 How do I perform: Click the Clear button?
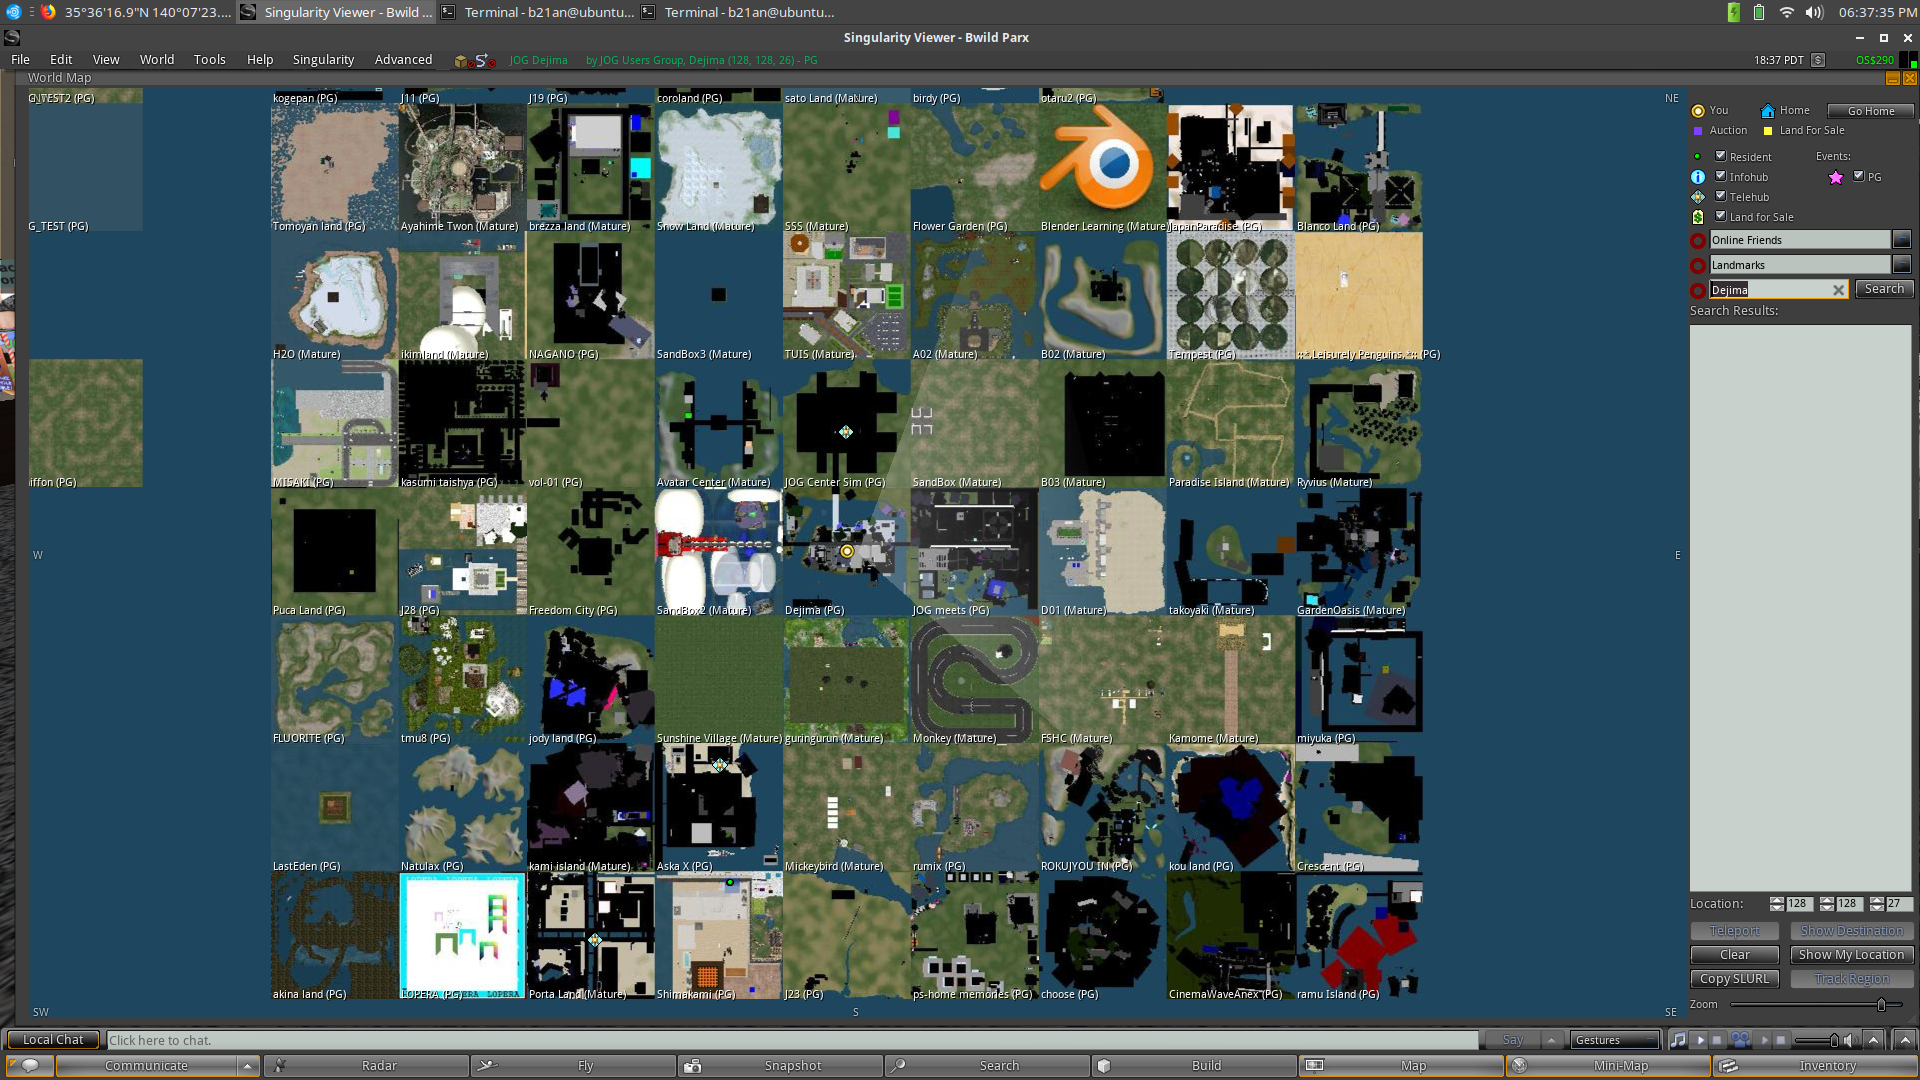click(1735, 955)
